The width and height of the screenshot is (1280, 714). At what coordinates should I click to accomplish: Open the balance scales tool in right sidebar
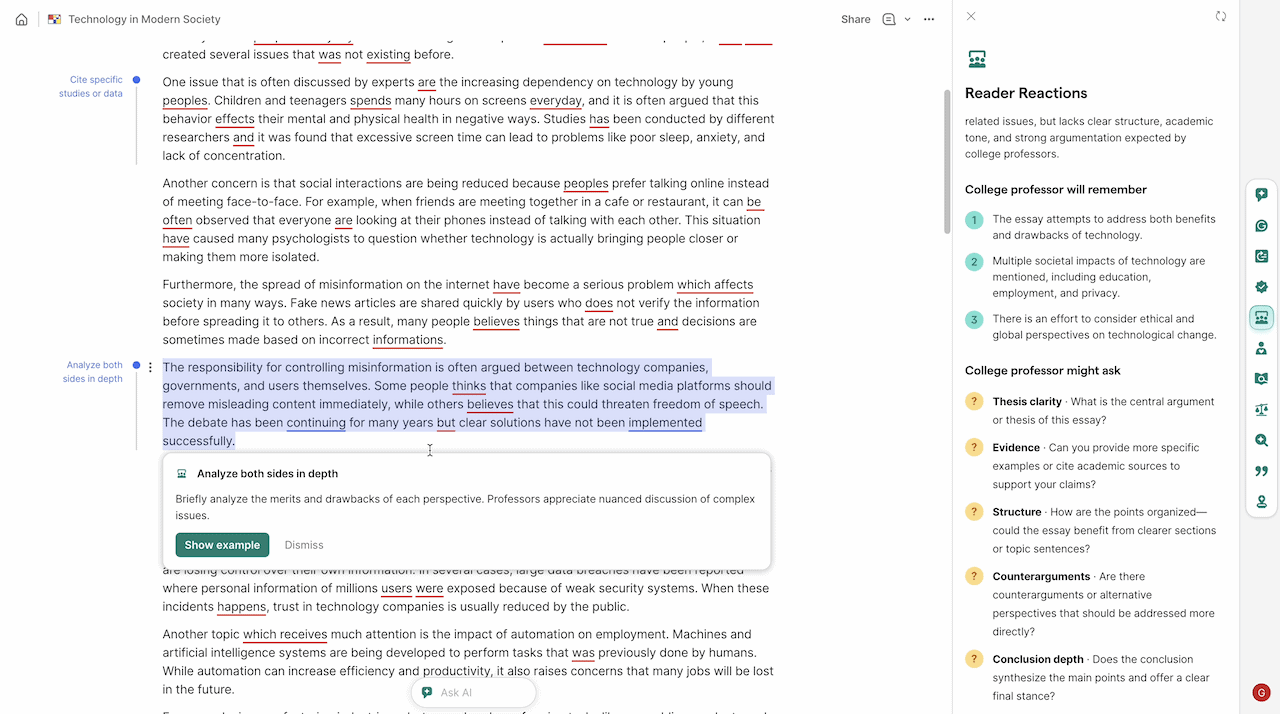1261,409
